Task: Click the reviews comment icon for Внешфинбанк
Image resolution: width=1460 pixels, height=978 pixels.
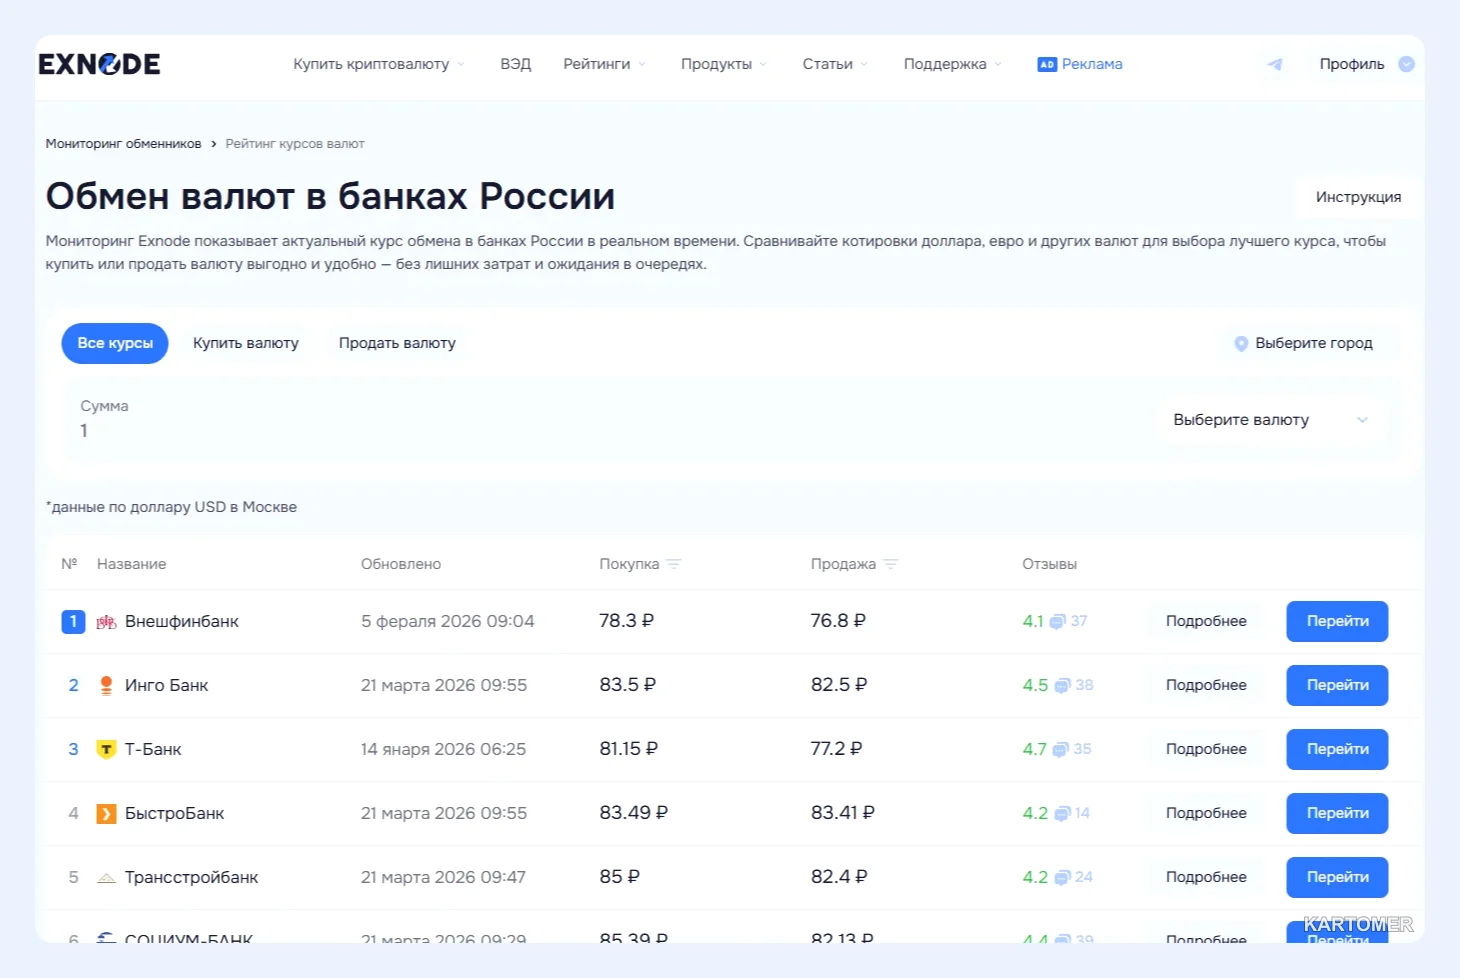Action: 1057,622
